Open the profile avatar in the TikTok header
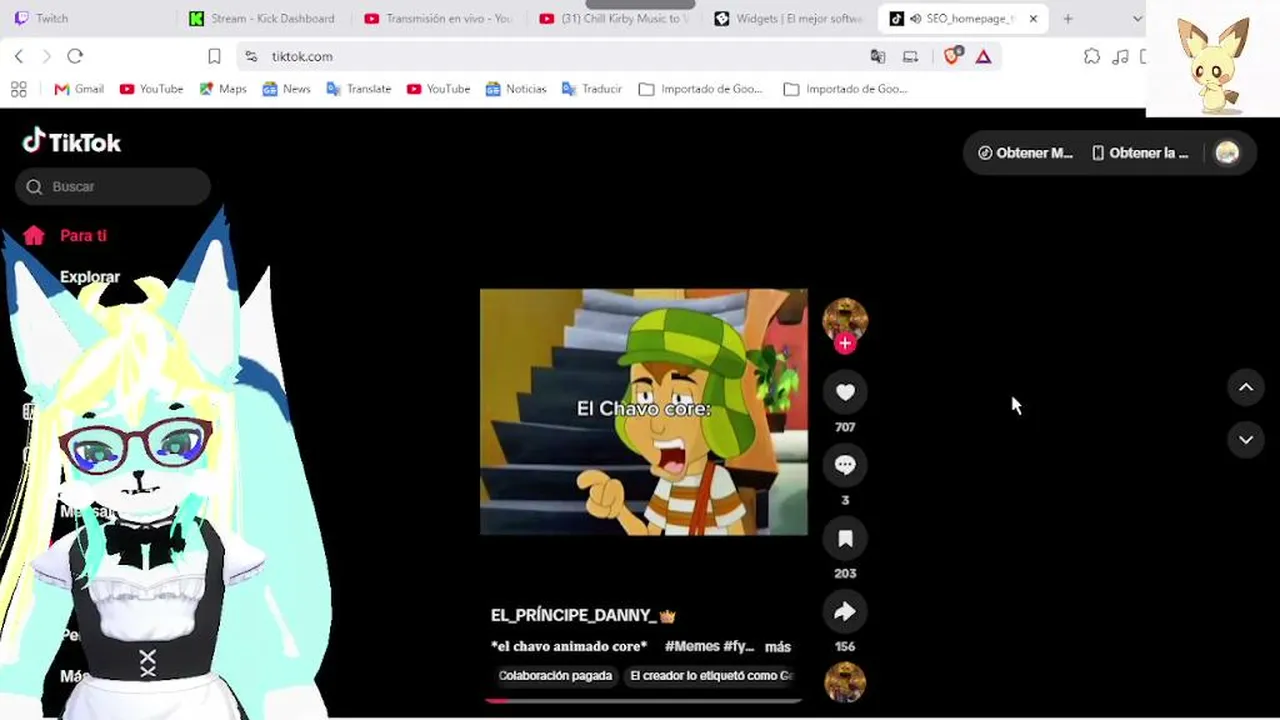This screenshot has height=720, width=1280. (1227, 153)
